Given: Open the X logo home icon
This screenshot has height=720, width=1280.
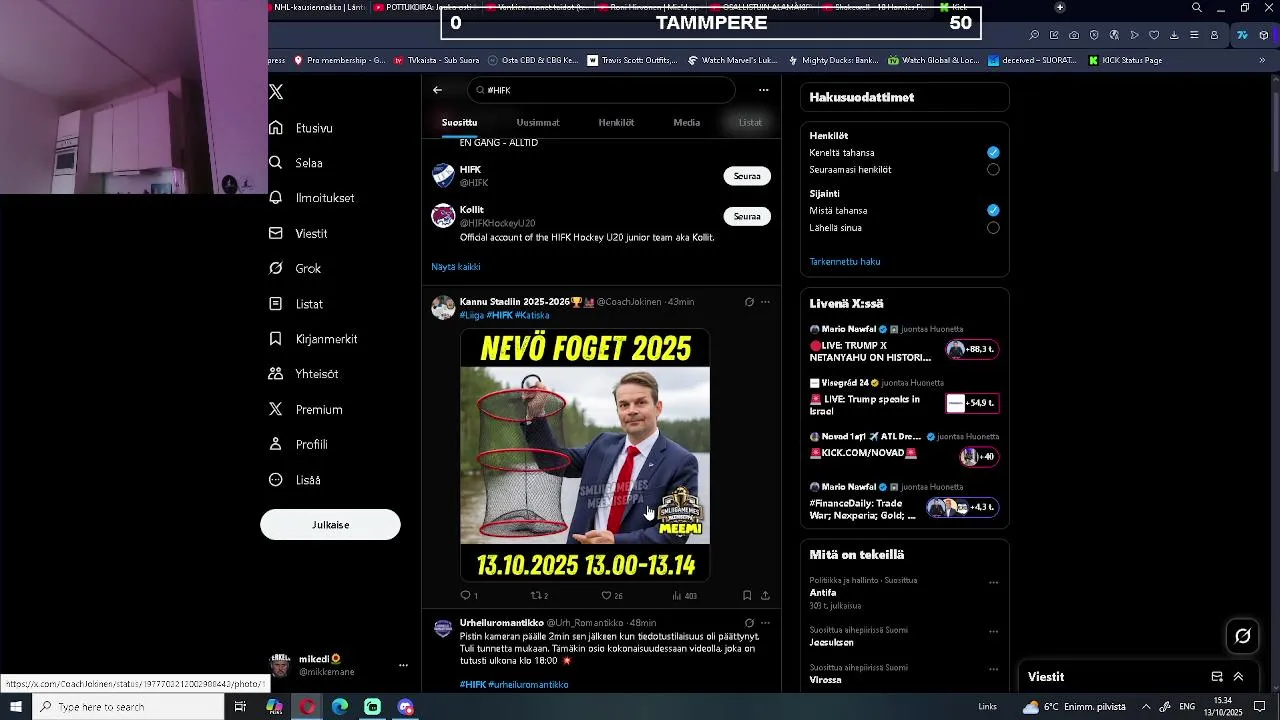Looking at the screenshot, I should click(x=276, y=92).
